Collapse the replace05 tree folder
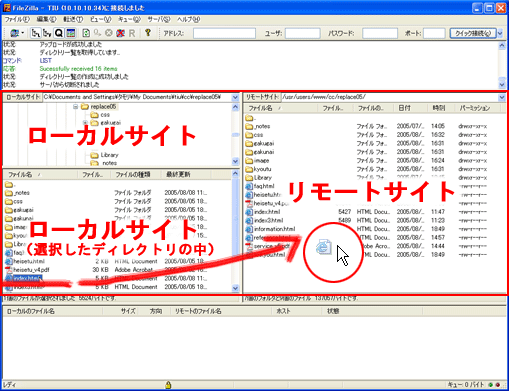Screen dimensions: 509x391 (75, 107)
